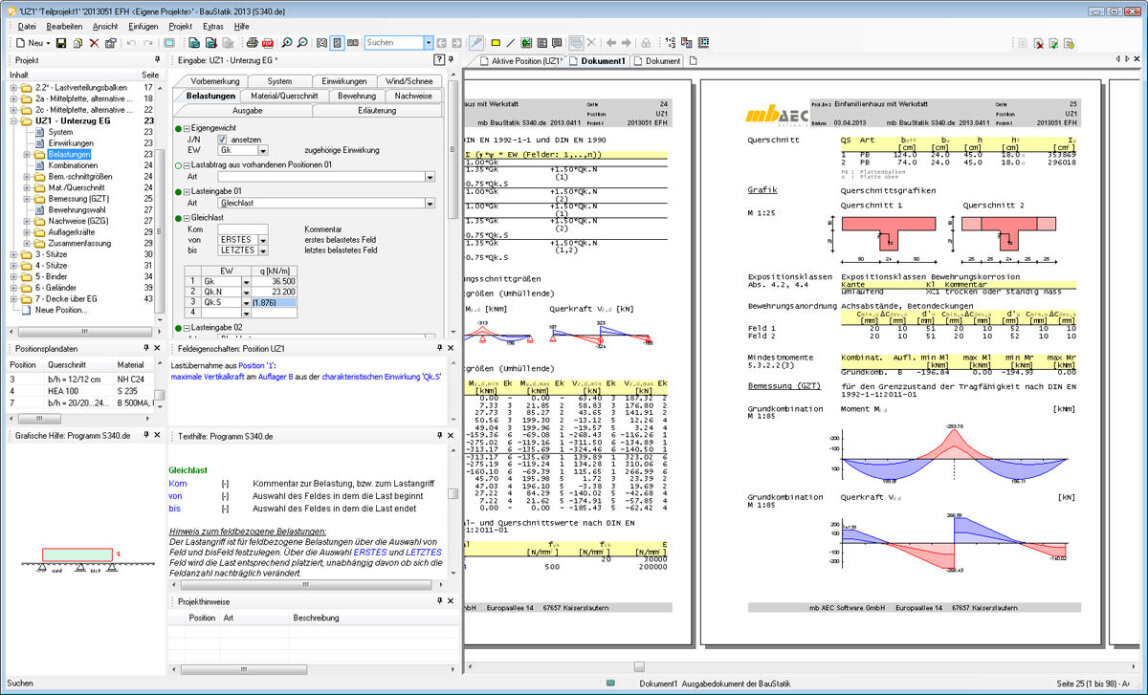Select the highlighted (1.876) q value cell
The height and width of the screenshot is (695, 1148).
273,302
